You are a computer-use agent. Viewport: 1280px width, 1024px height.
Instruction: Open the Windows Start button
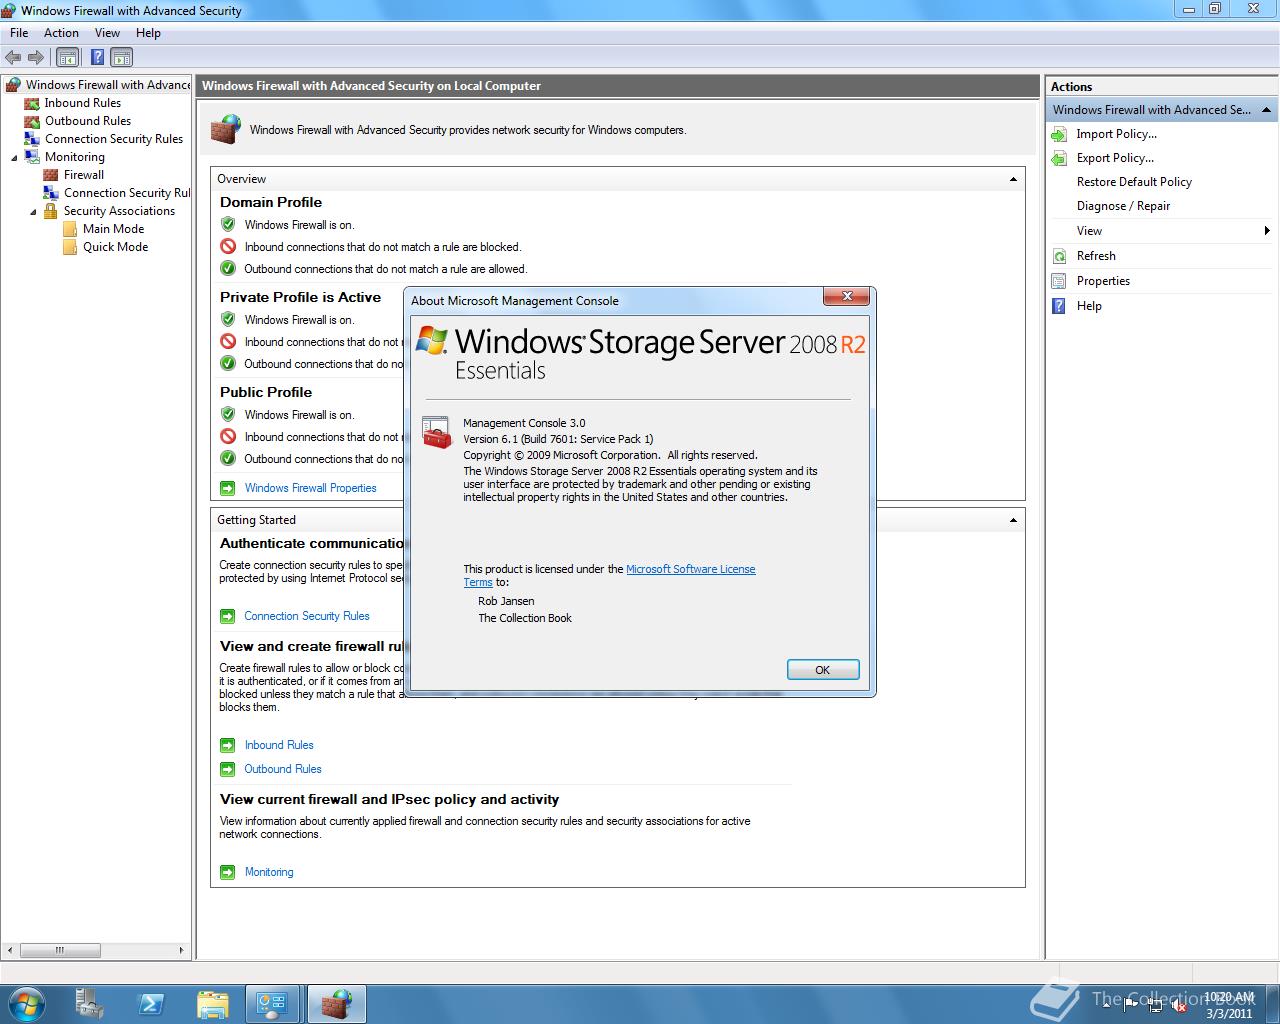[x=26, y=1003]
